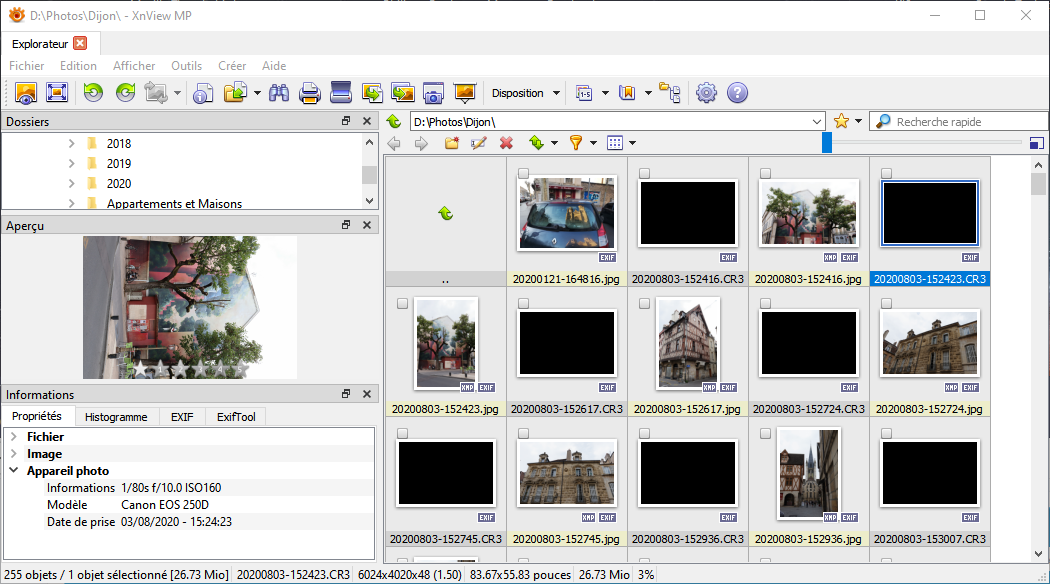The image size is (1050, 584).
Task: Toggle fullscreen view icon
Action: 57,93
